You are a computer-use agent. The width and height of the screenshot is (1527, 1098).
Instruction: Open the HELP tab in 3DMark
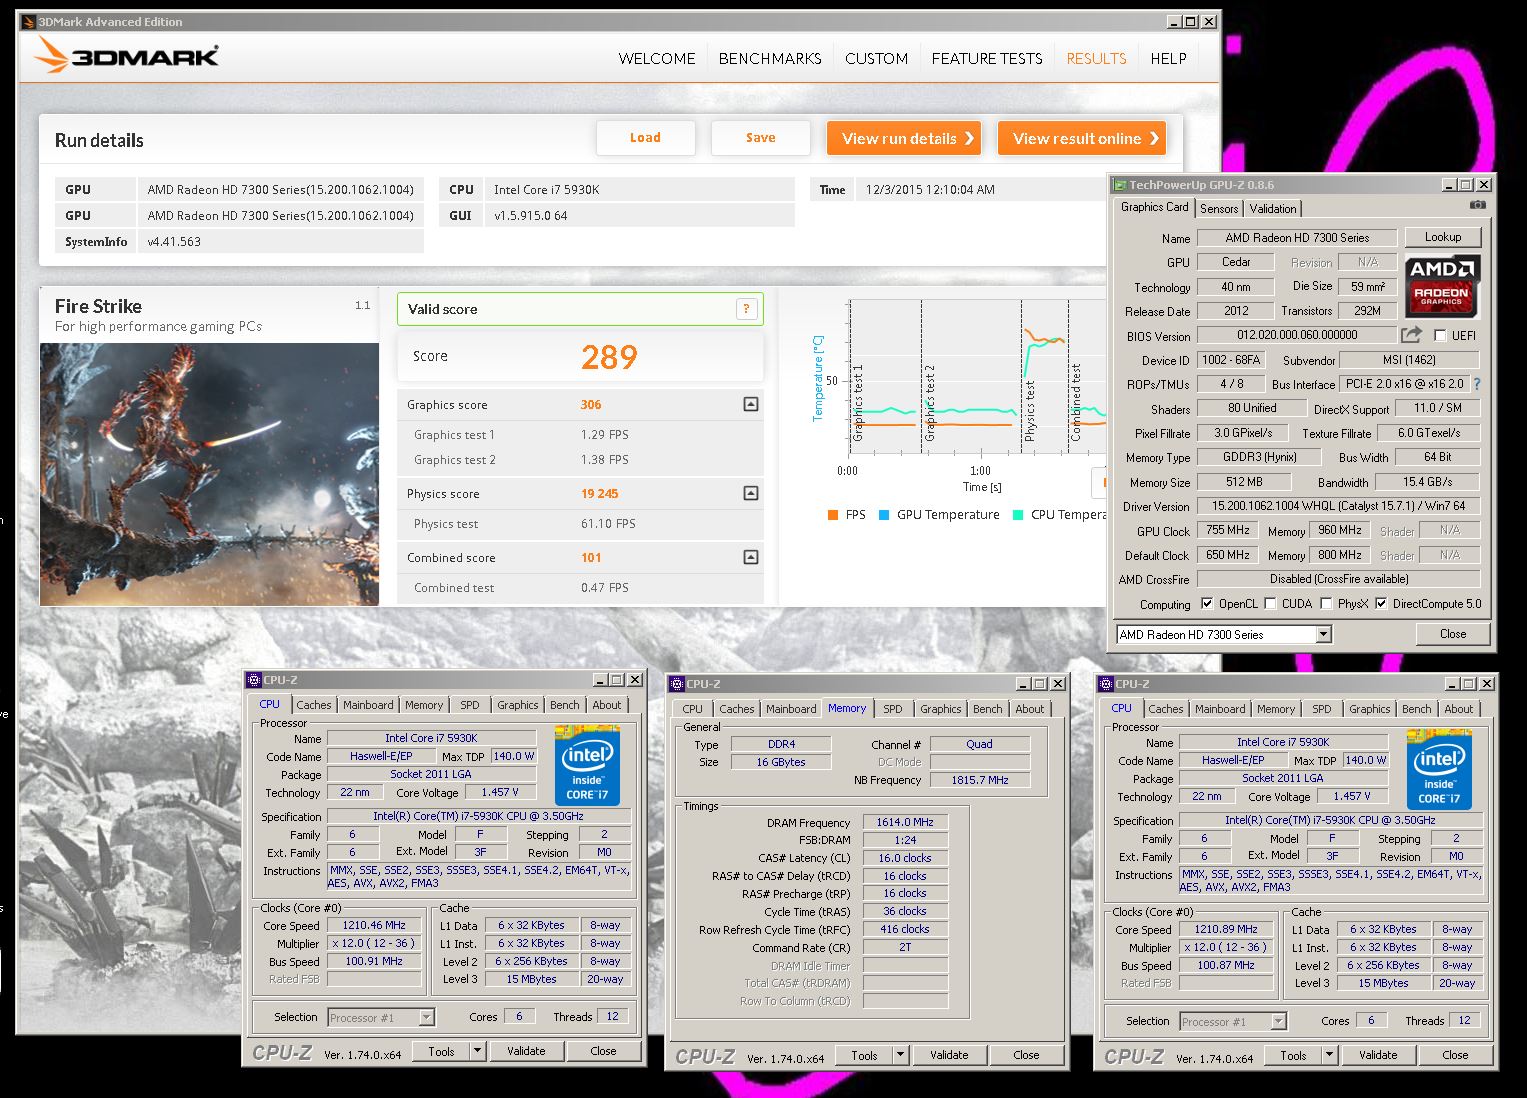(x=1168, y=58)
